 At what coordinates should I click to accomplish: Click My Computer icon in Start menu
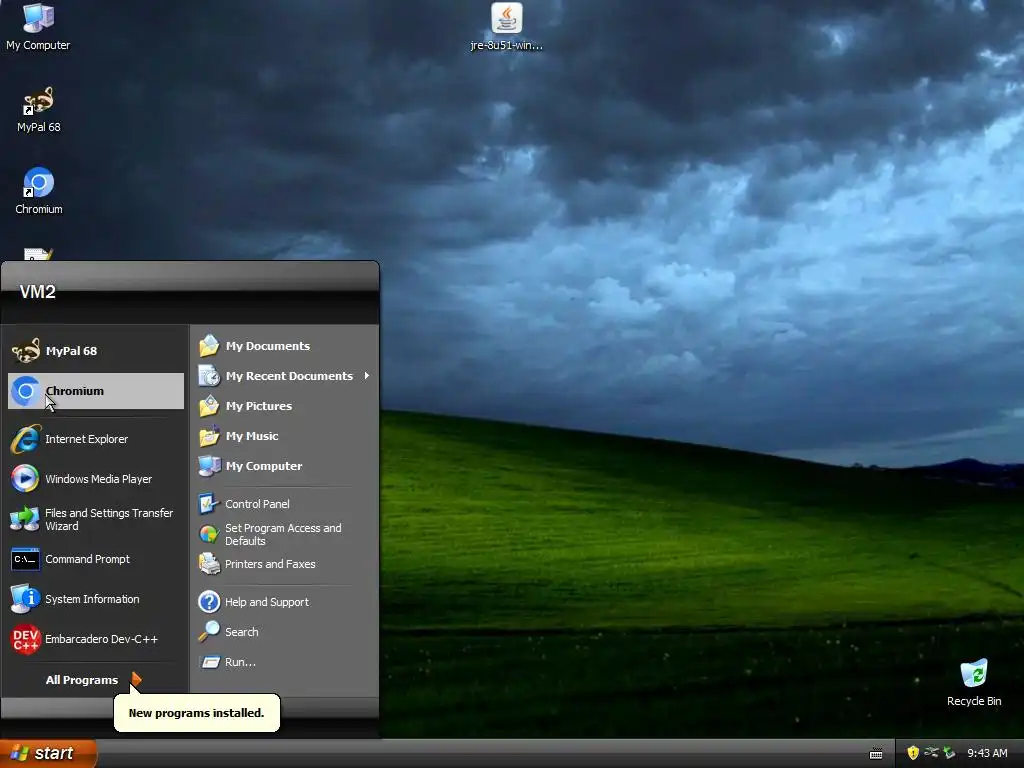[209, 466]
